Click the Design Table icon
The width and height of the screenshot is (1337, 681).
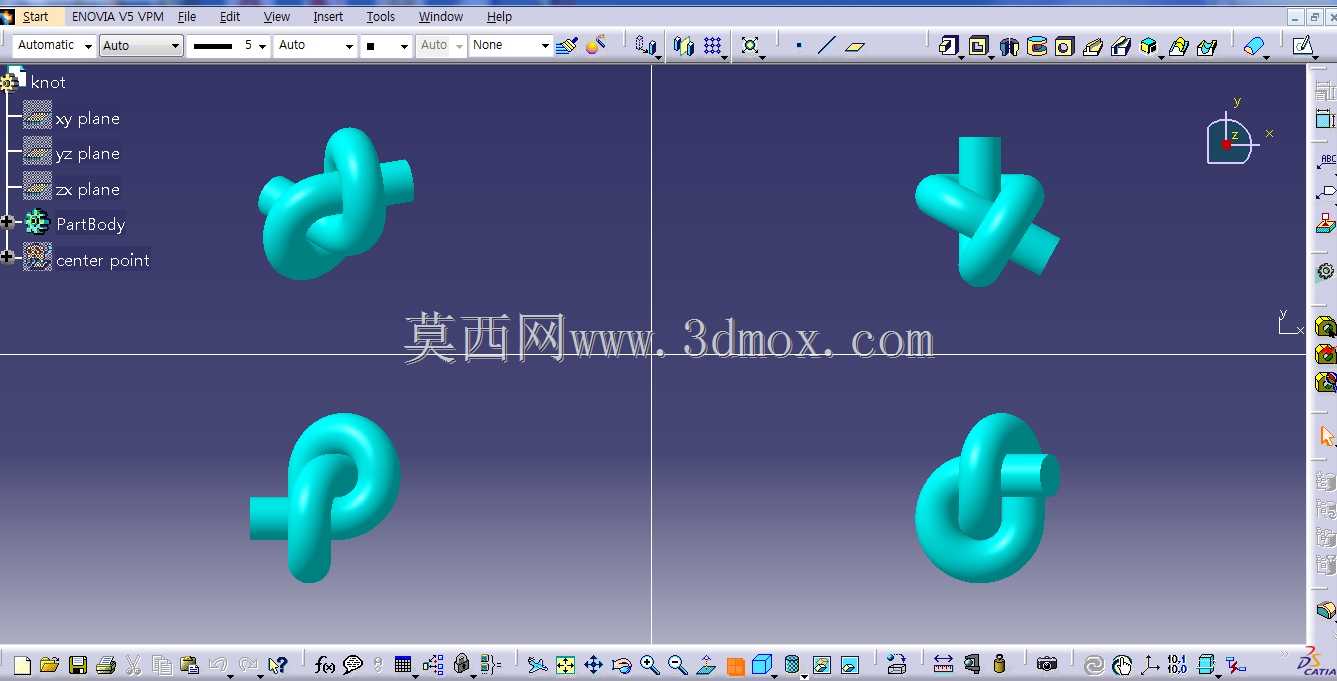pos(403,665)
